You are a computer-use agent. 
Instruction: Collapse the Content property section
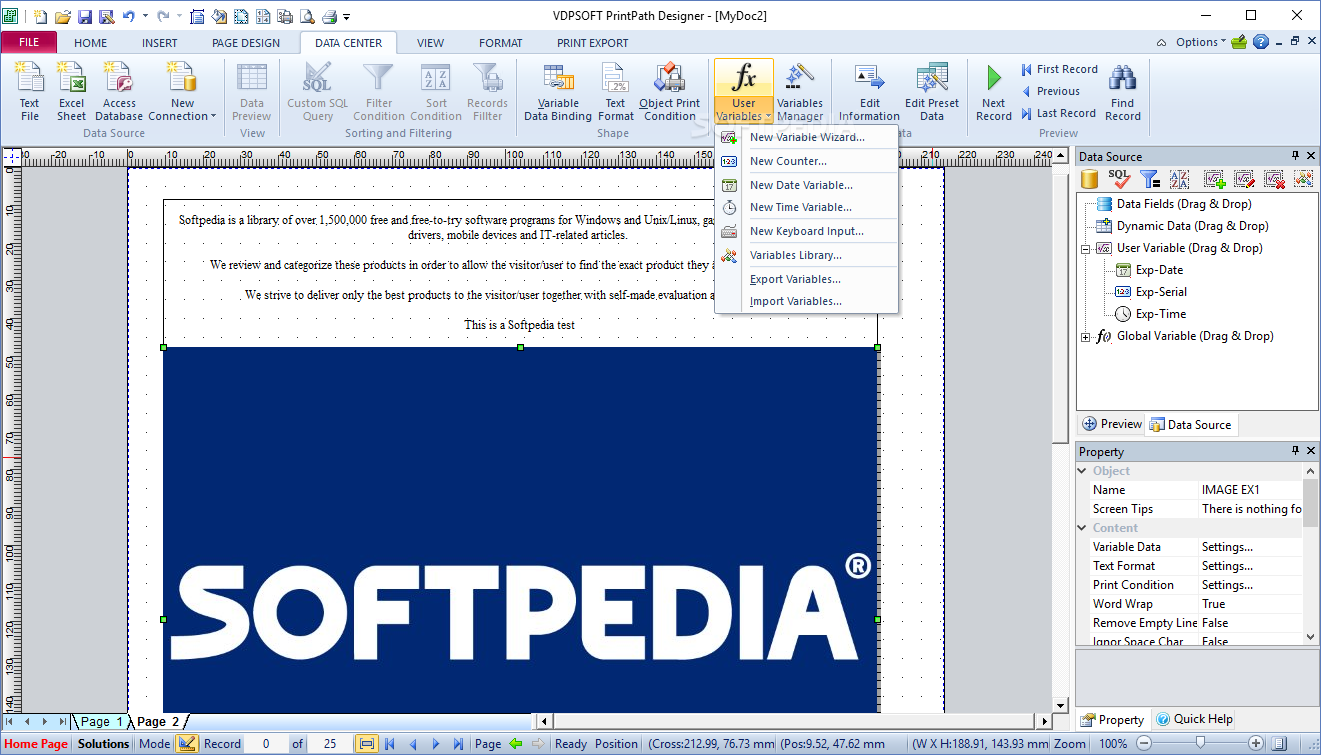pos(1083,528)
